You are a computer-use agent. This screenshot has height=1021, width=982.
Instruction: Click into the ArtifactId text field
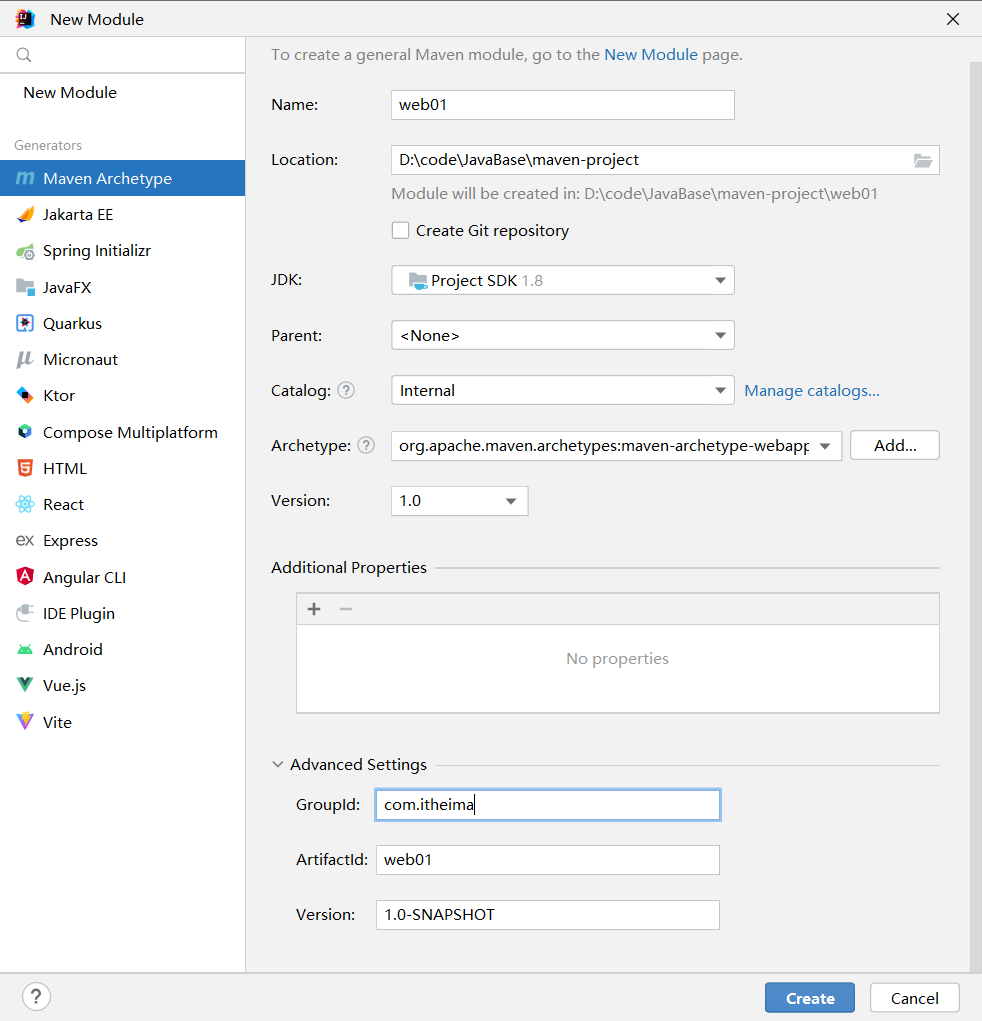[x=547, y=860]
